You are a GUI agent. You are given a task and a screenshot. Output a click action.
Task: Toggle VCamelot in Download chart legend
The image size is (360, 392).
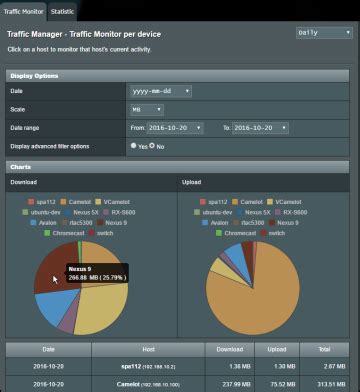(x=112, y=202)
